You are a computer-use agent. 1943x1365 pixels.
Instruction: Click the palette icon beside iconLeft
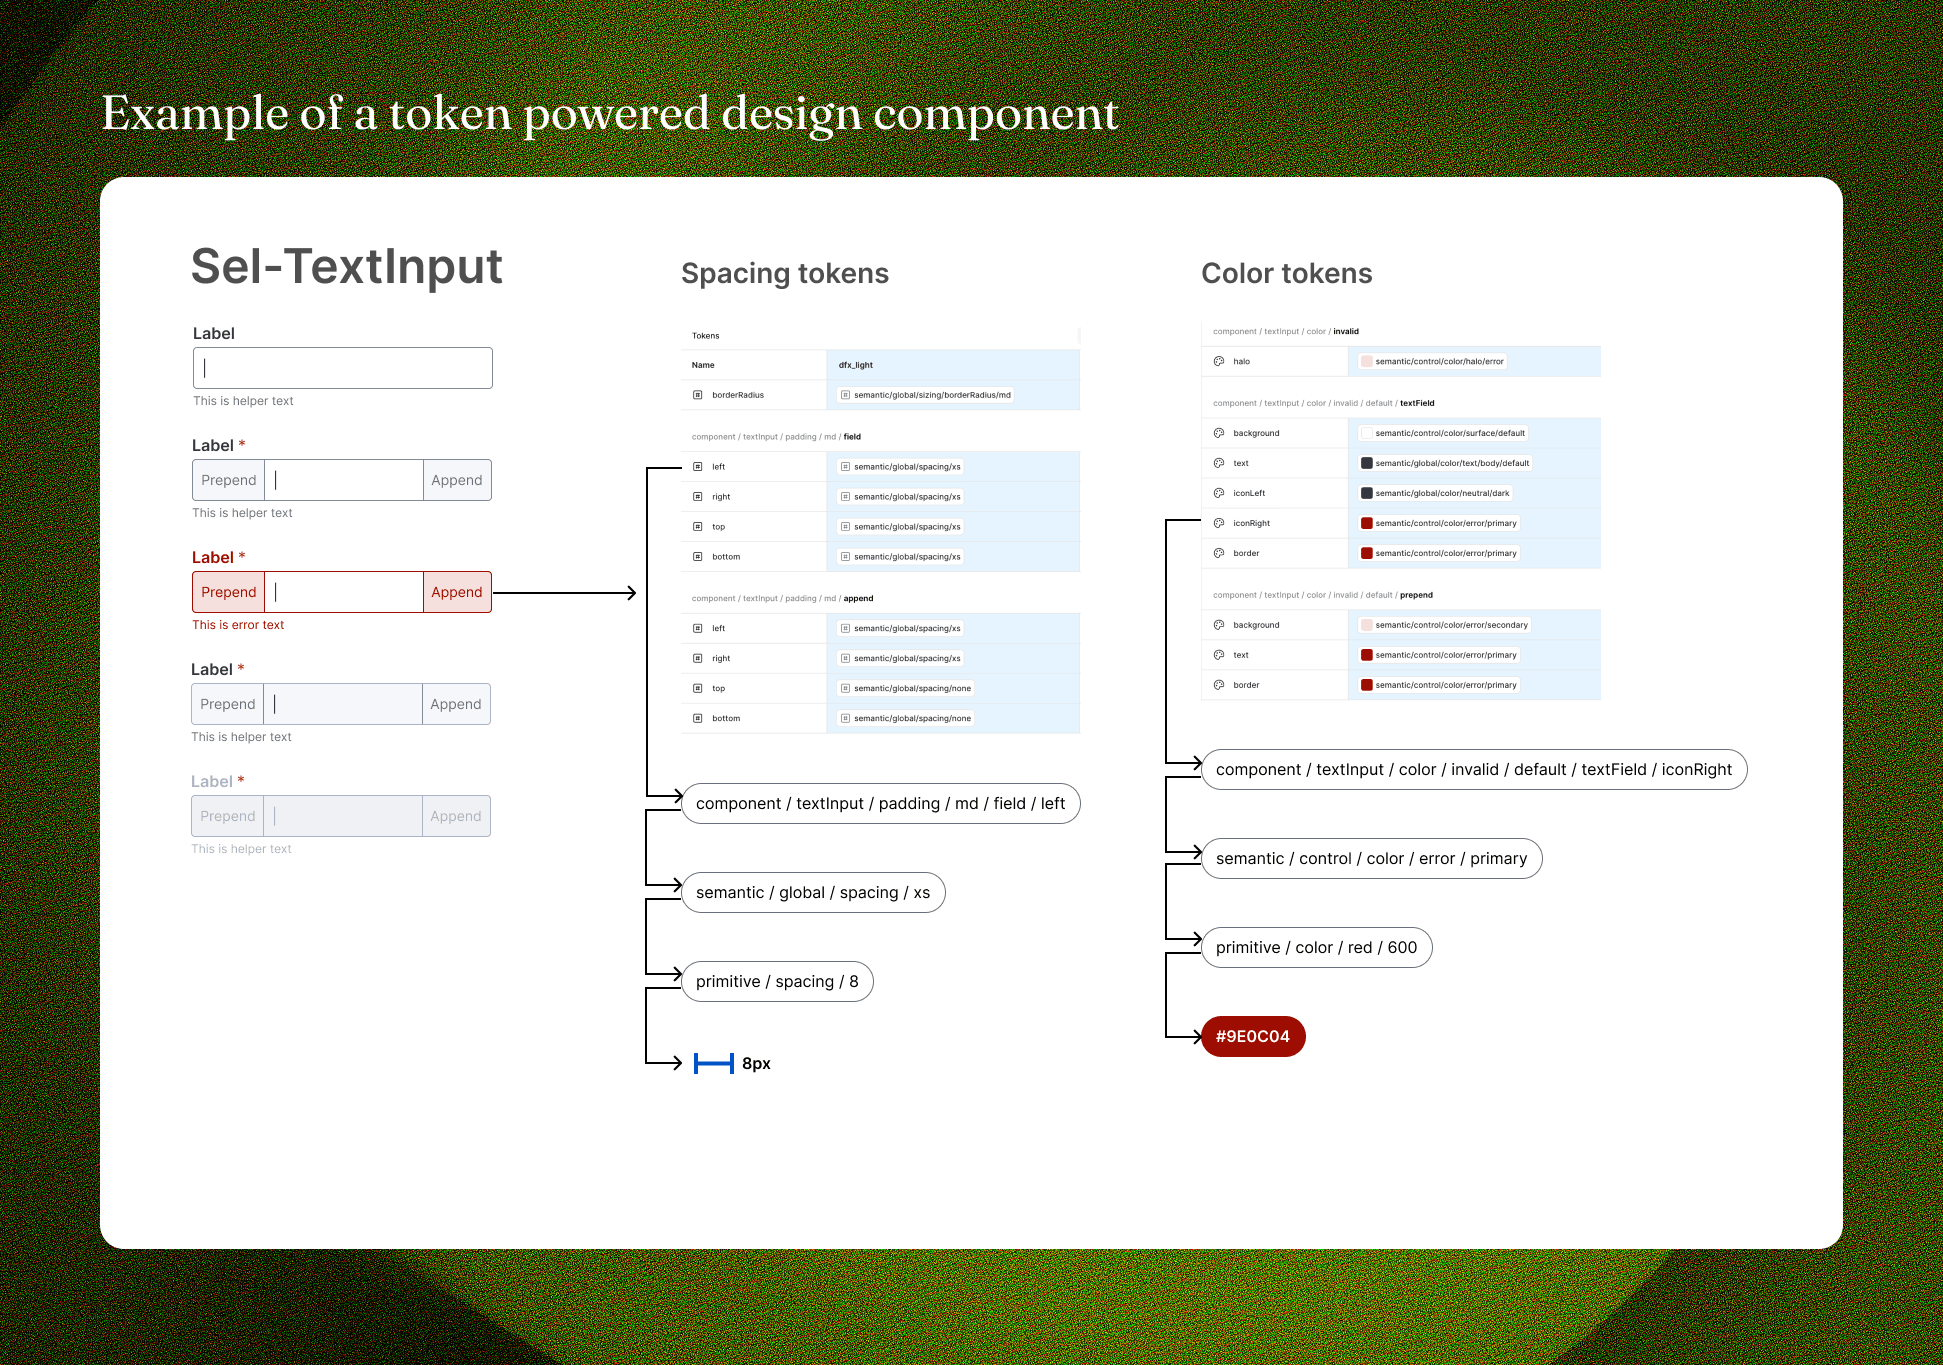[1219, 493]
